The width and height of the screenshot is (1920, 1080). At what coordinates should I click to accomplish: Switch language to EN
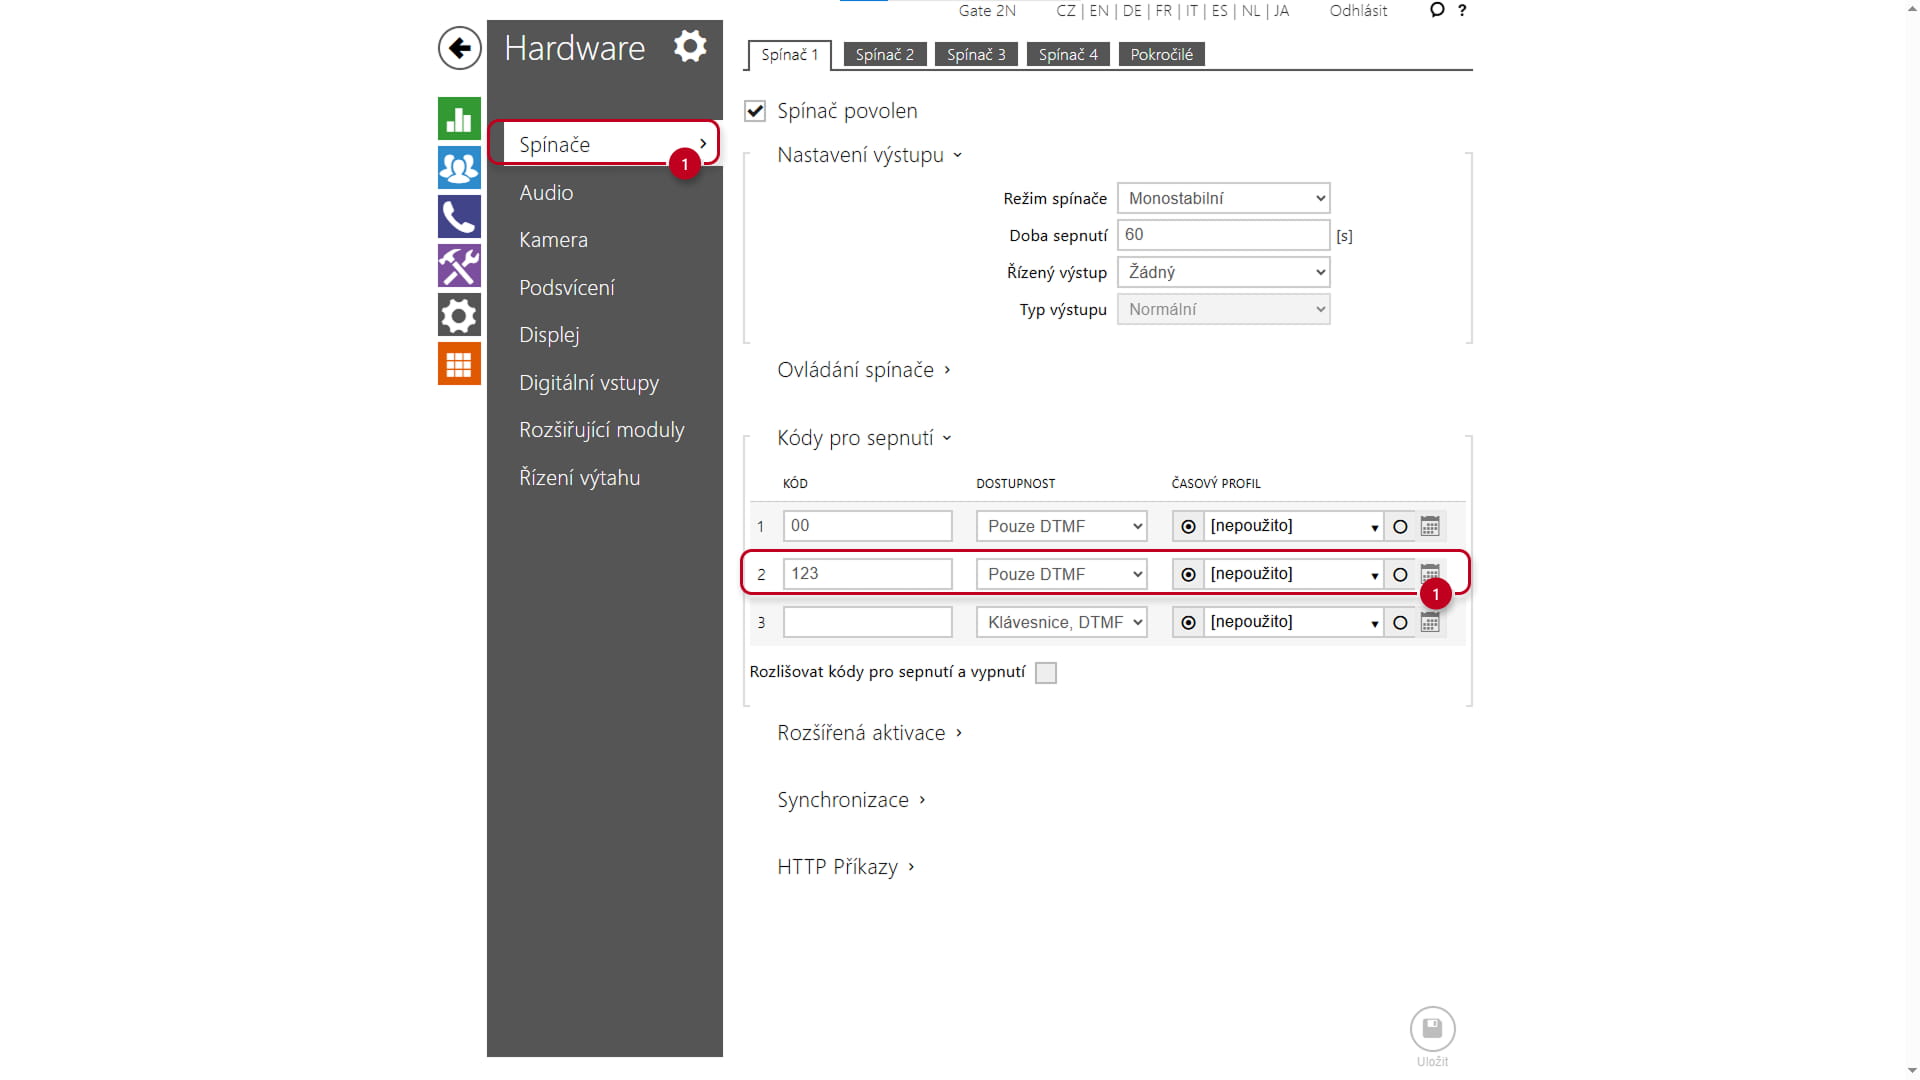pos(1099,11)
